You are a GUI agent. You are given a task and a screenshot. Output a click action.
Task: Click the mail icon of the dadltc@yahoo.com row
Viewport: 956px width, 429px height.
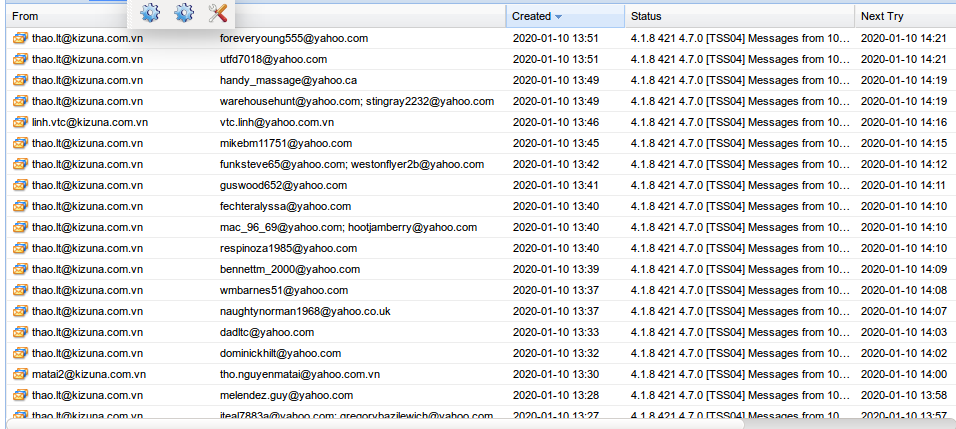20,333
